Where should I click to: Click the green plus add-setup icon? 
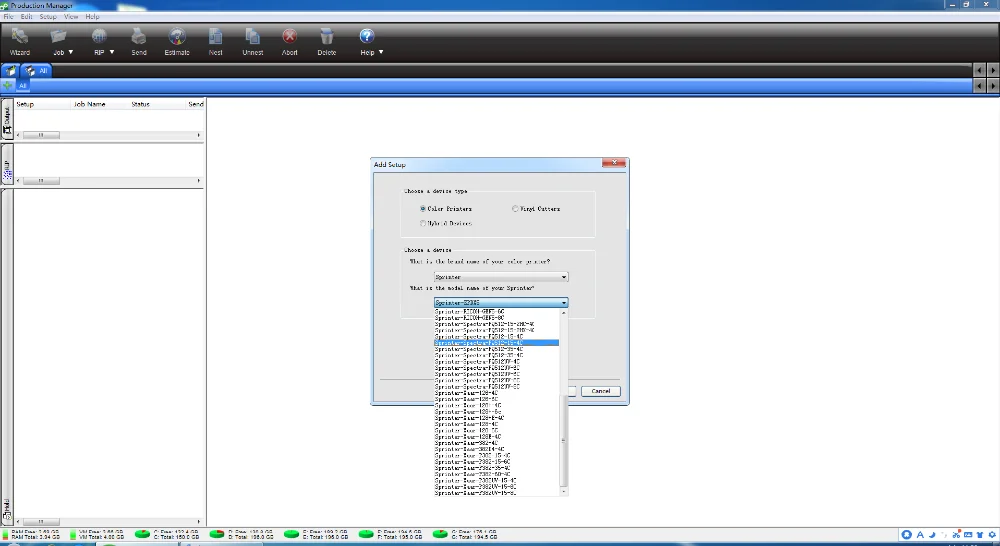pos(8,85)
